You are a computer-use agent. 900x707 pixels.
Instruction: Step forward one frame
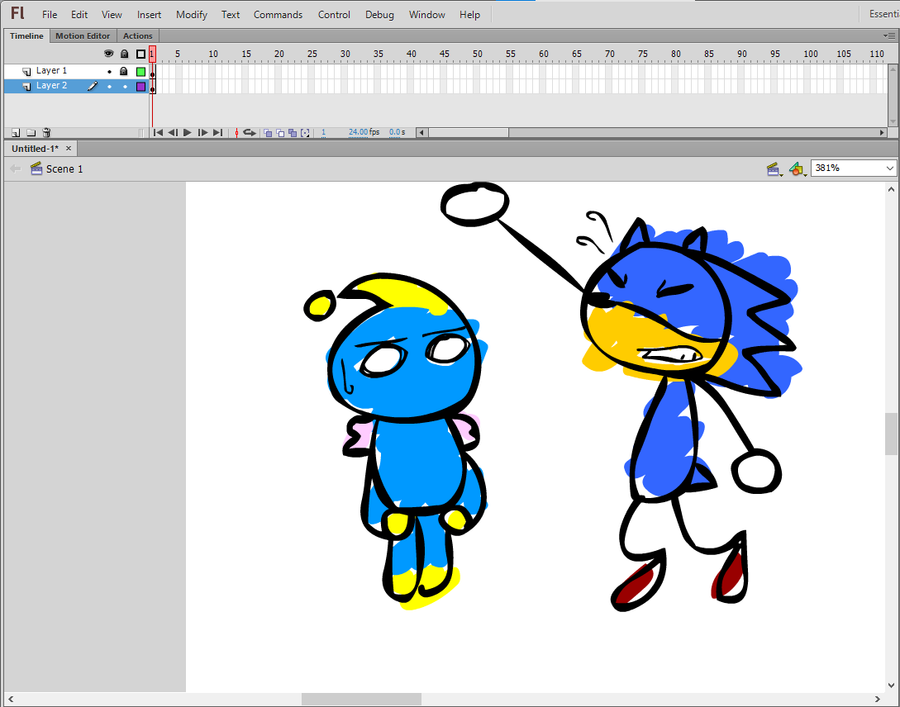point(203,133)
